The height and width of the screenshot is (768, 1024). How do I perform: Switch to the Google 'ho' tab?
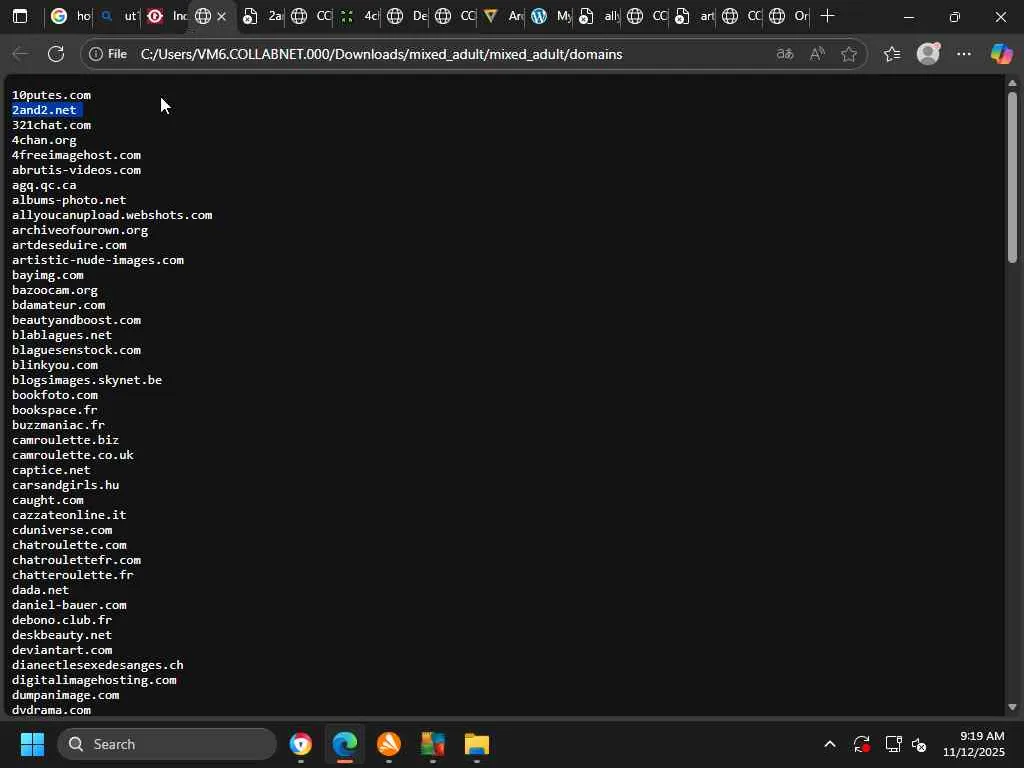(70, 16)
